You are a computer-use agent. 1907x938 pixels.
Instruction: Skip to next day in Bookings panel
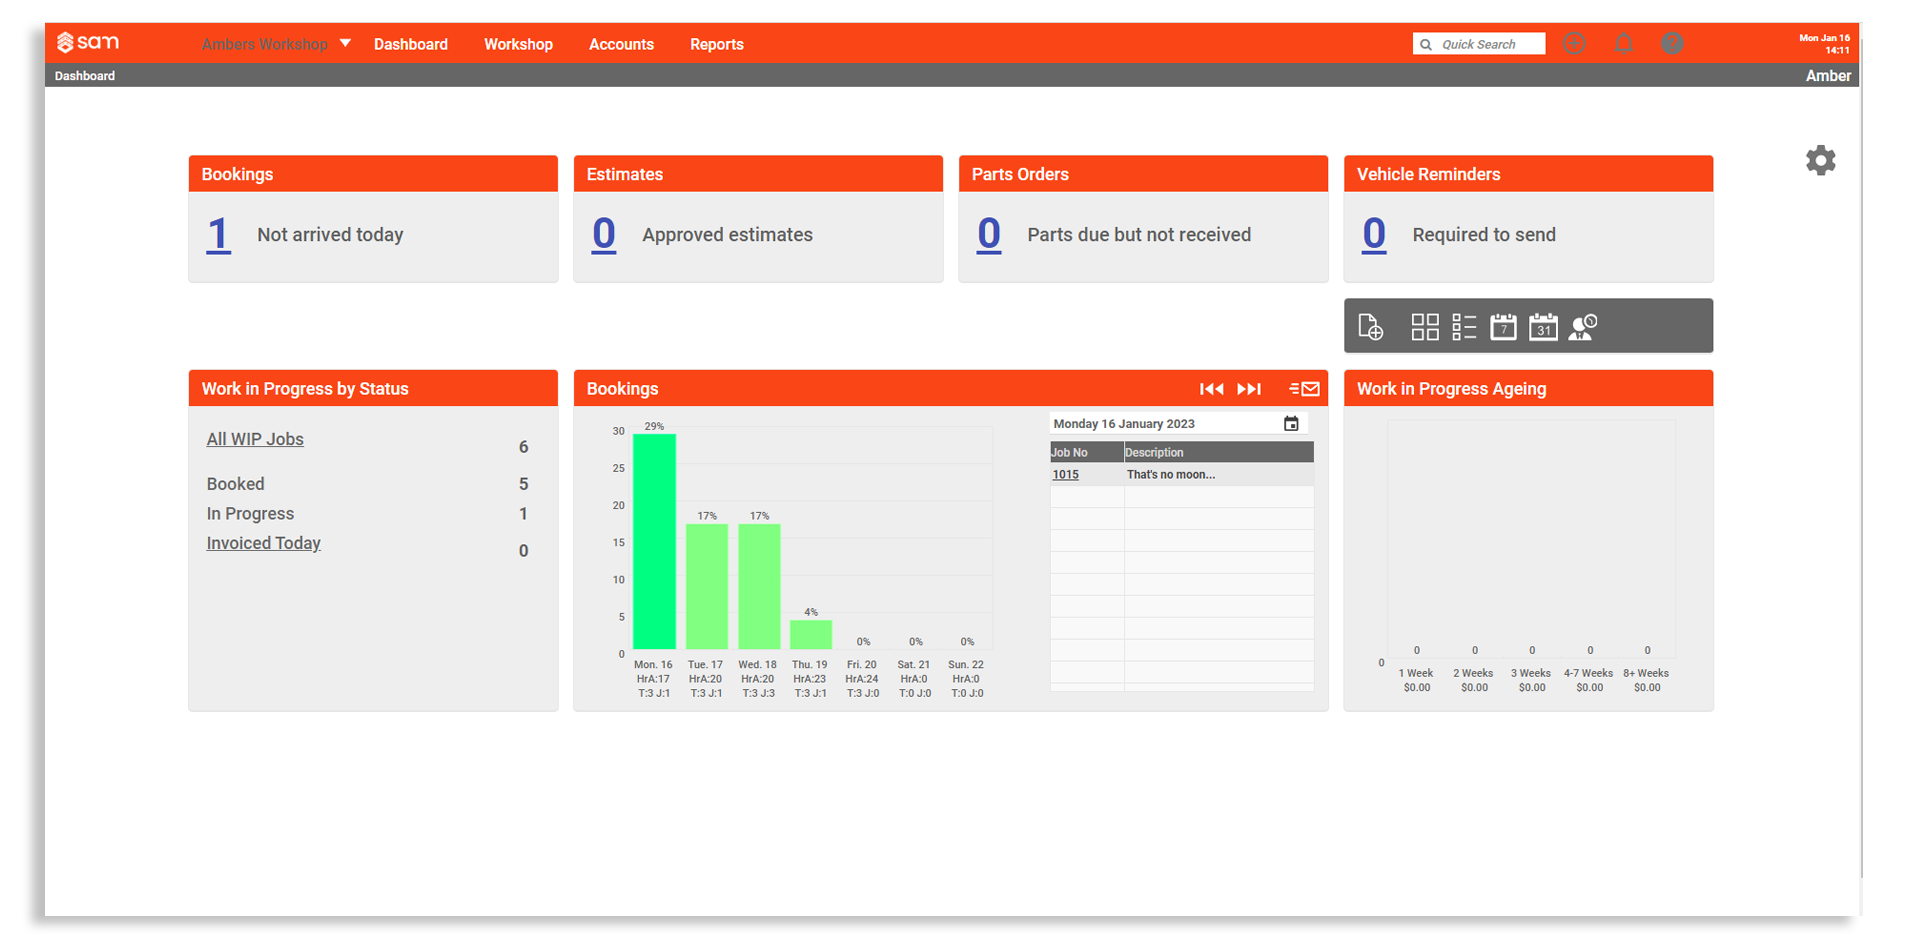(x=1249, y=388)
